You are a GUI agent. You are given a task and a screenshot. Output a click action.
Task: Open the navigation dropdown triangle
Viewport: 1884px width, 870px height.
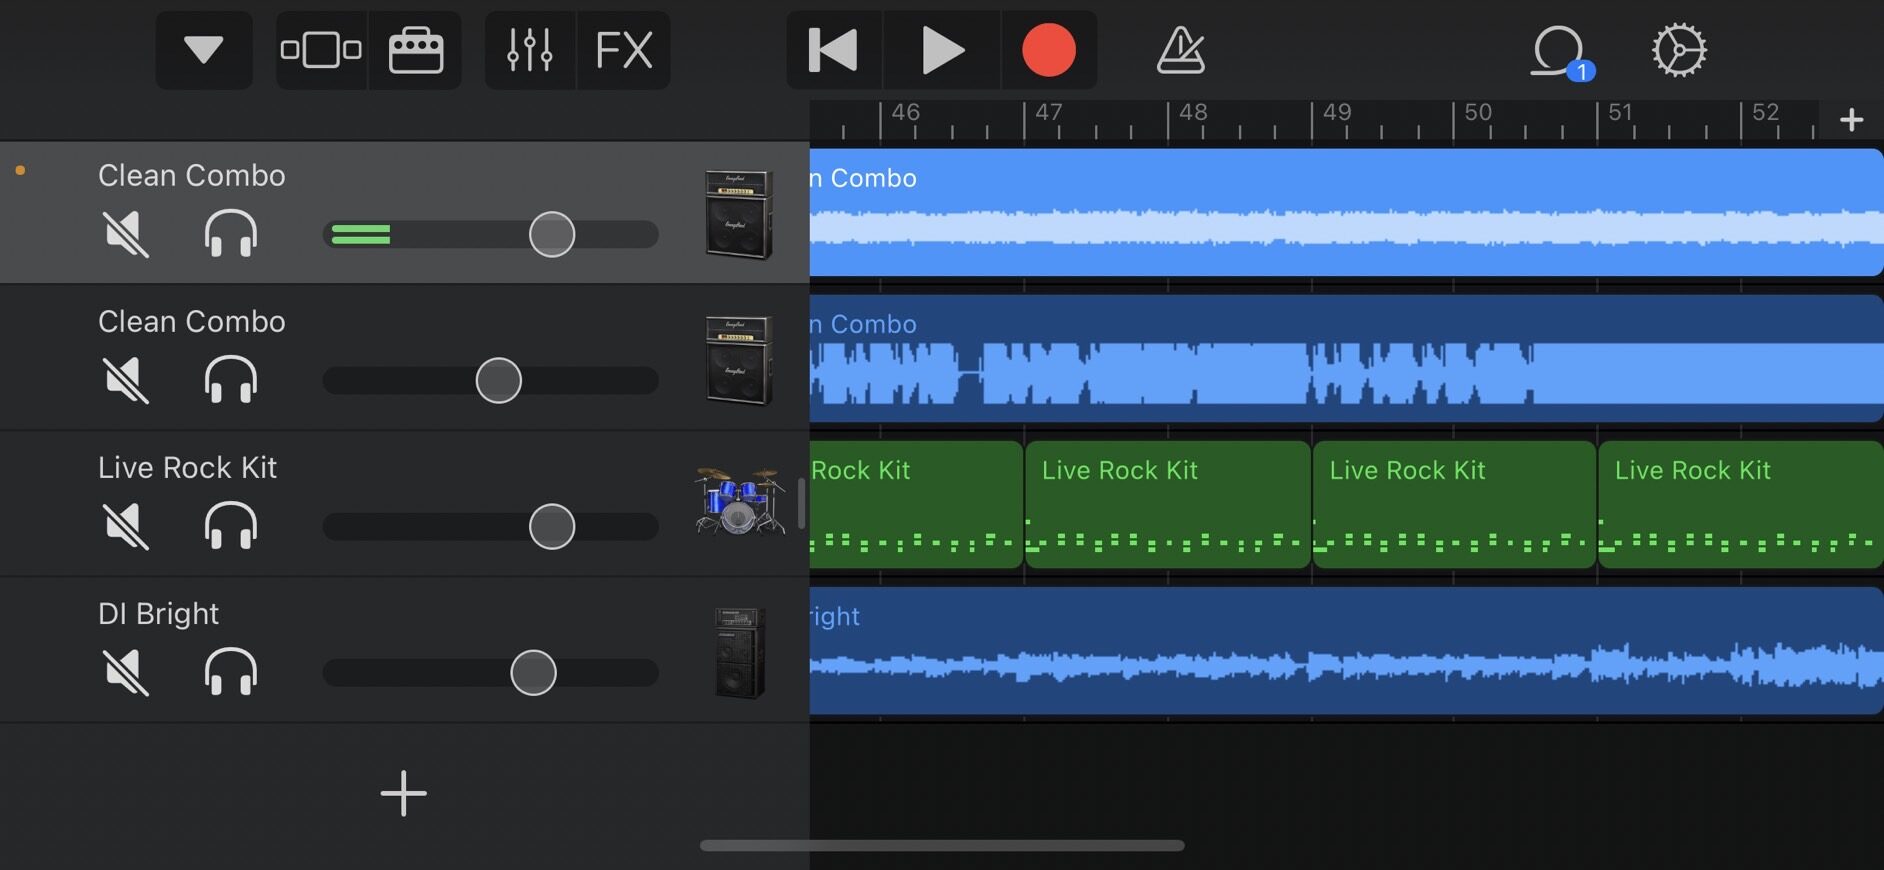pyautogui.click(x=204, y=50)
